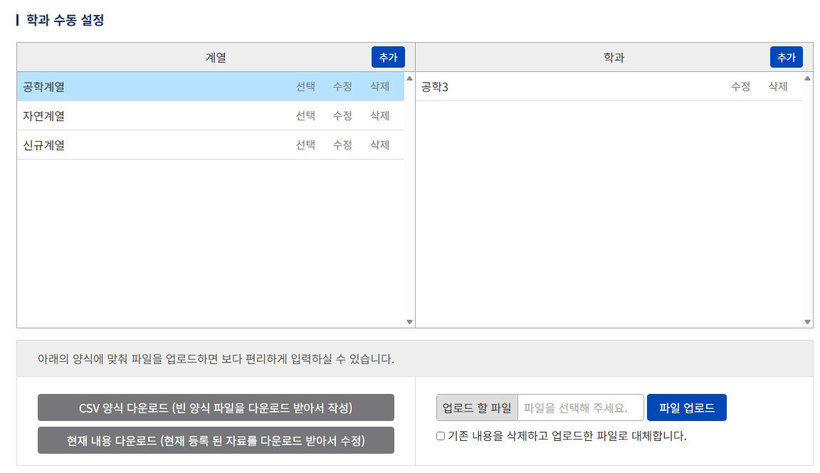The width and height of the screenshot is (820, 473).
Task: Choose 선택 for the 자연계열 row
Action: (x=305, y=116)
